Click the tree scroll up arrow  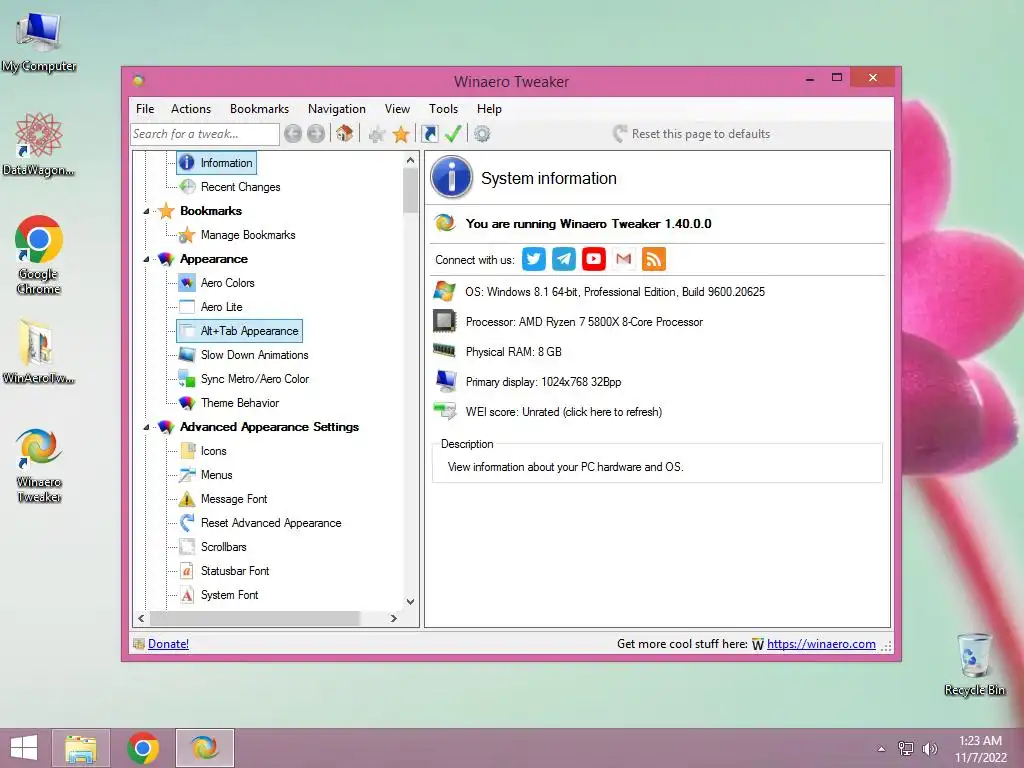click(410, 160)
